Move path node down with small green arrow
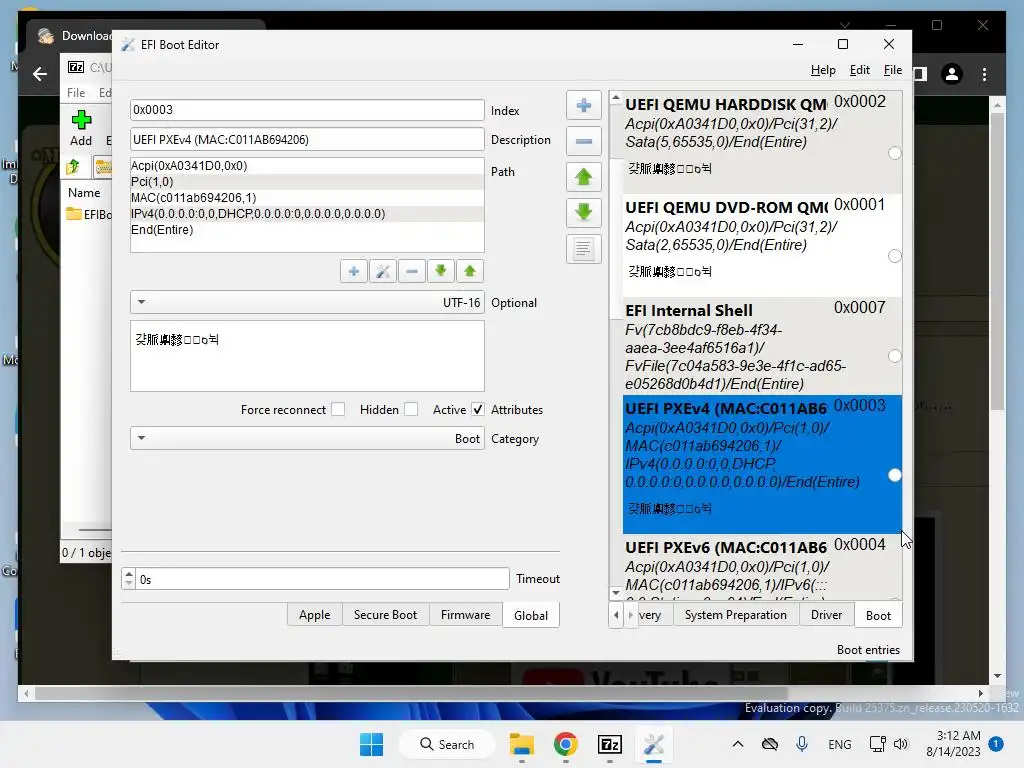 point(441,271)
